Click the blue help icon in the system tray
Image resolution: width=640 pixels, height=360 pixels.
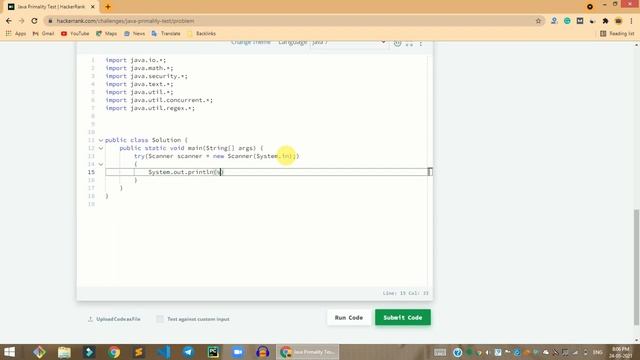pos(458,352)
